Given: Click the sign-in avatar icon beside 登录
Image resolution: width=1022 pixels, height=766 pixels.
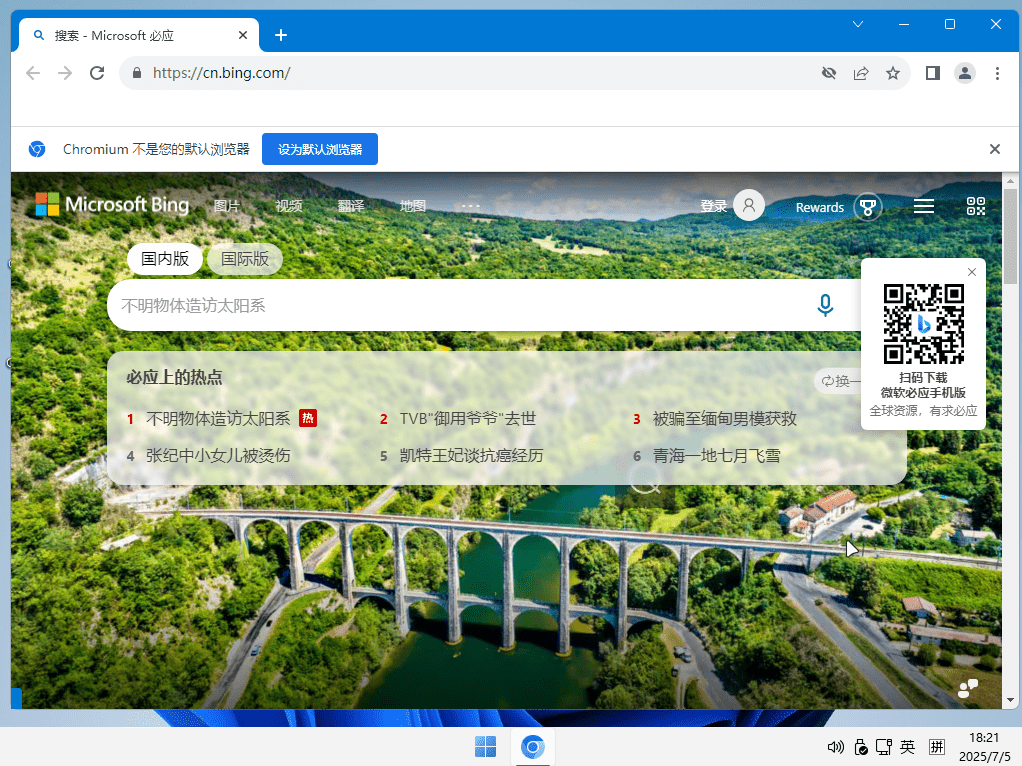Looking at the screenshot, I should (748, 205).
